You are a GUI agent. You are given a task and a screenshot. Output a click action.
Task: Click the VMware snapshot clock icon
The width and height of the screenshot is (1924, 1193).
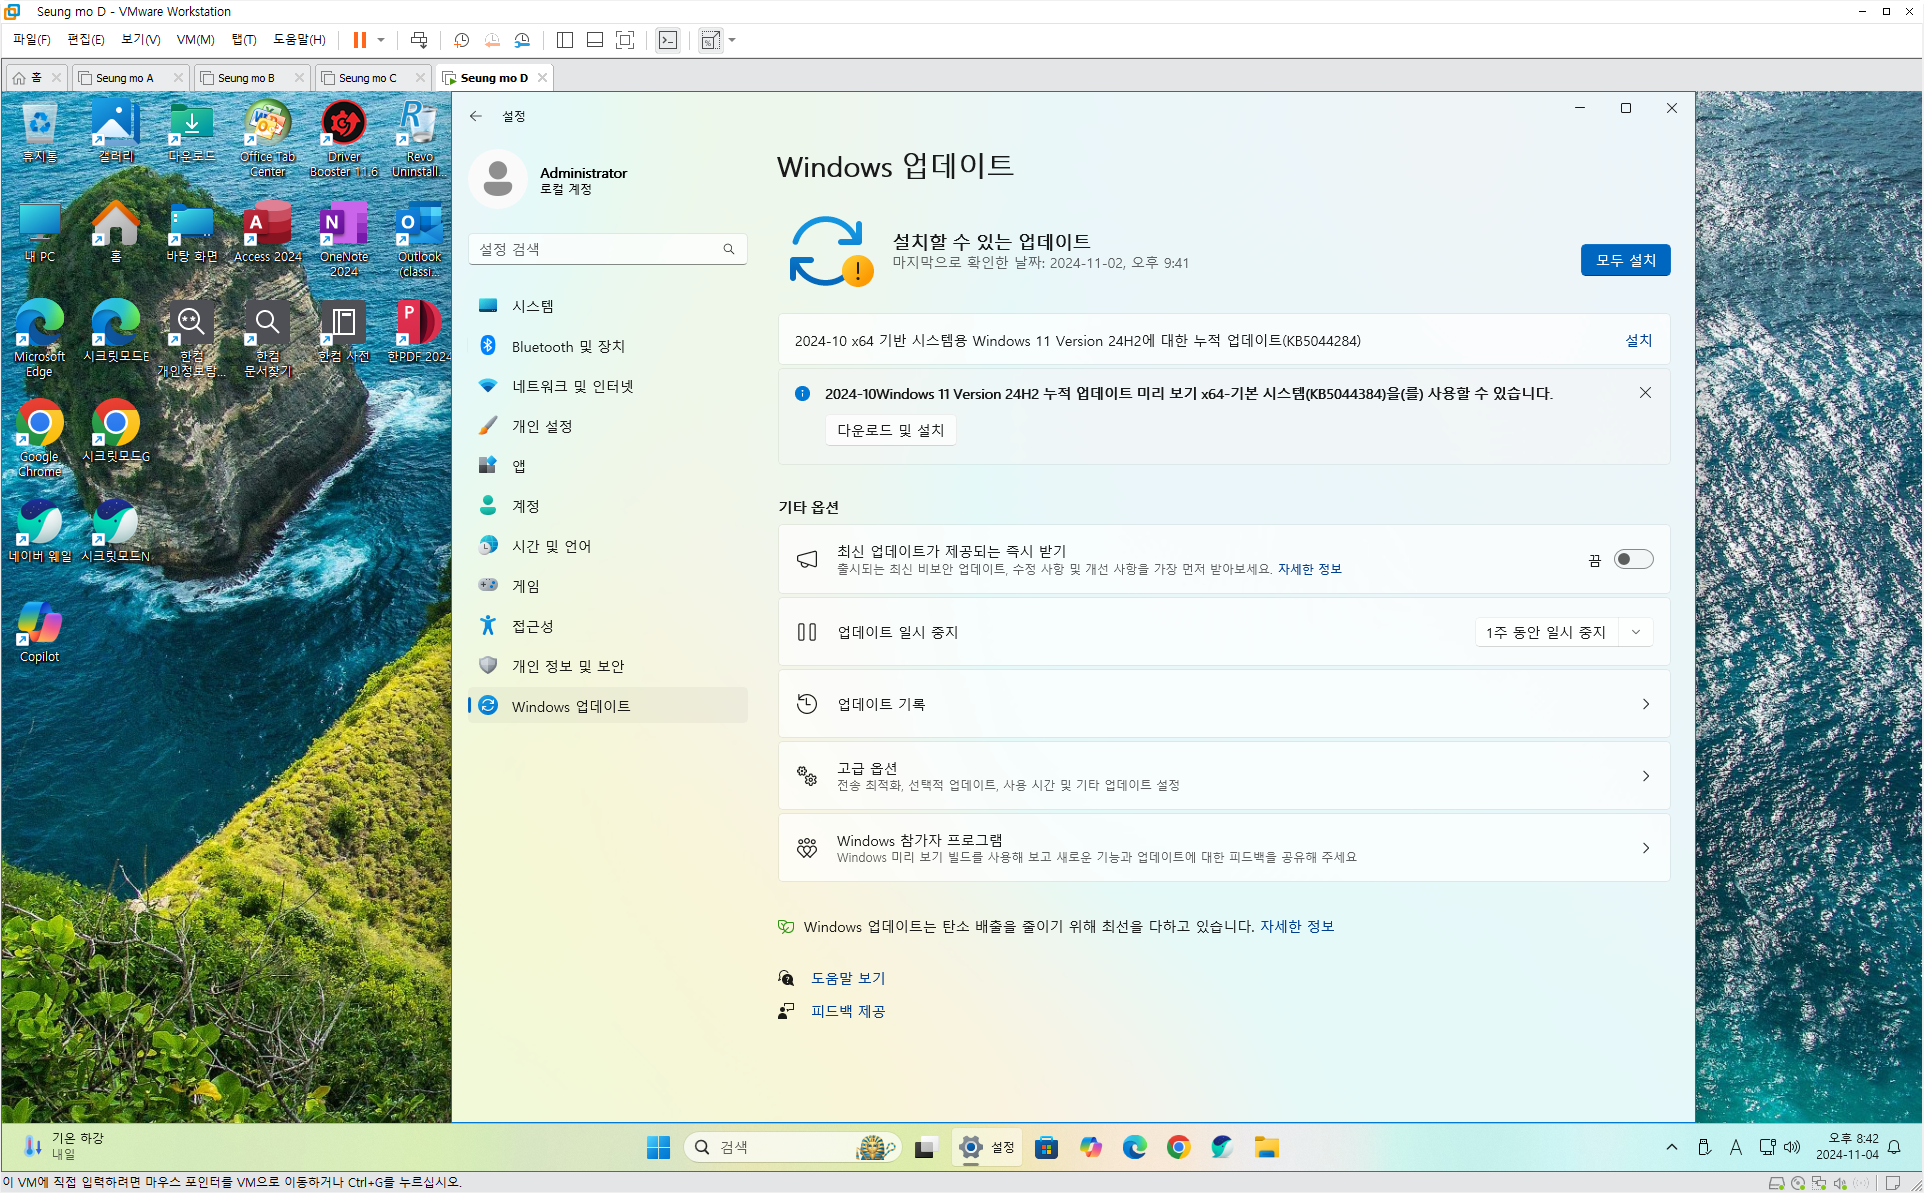(x=461, y=40)
